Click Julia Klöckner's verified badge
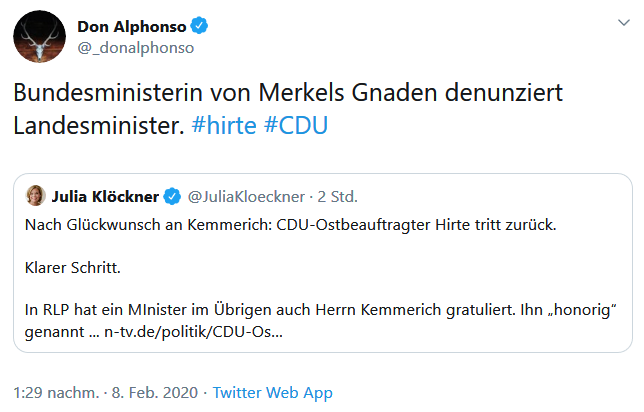The image size is (644, 412). pyautogui.click(x=171, y=194)
